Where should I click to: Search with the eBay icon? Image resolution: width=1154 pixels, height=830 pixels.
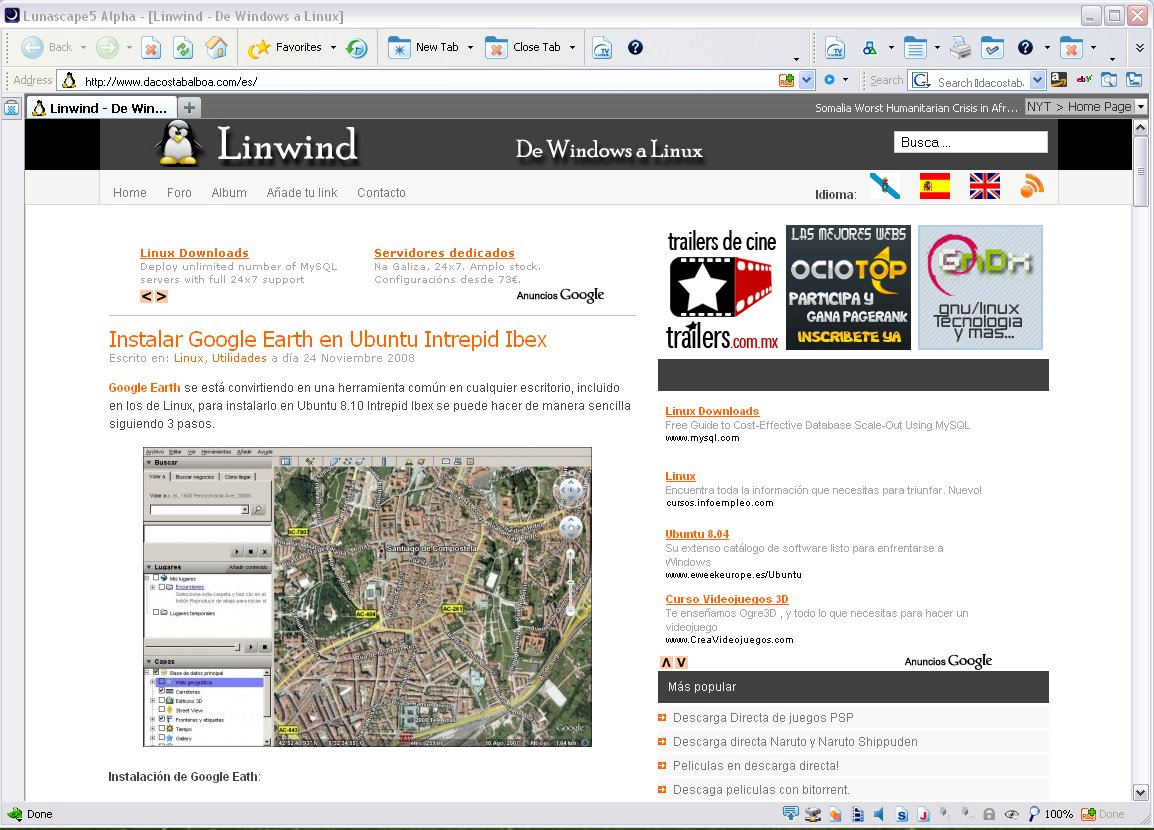coord(1084,79)
